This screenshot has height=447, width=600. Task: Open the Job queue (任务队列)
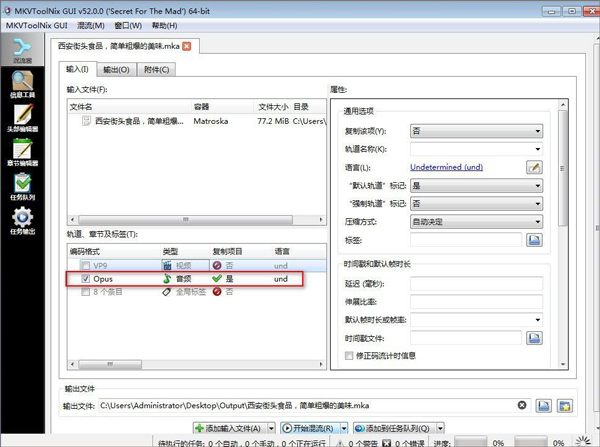tap(22, 187)
